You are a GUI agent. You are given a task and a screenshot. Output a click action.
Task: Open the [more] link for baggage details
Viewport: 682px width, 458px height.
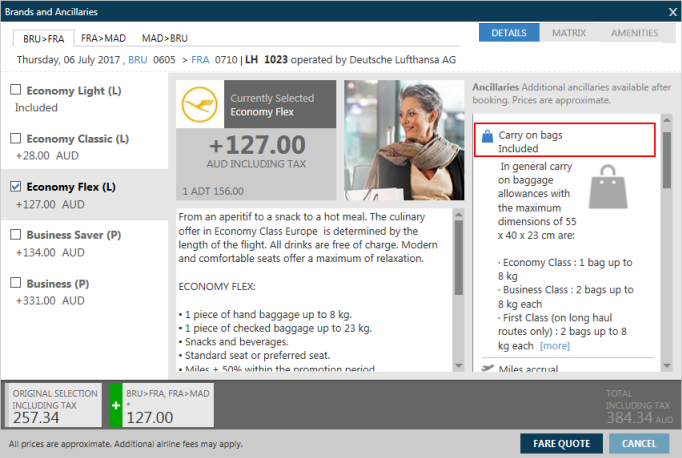[554, 345]
